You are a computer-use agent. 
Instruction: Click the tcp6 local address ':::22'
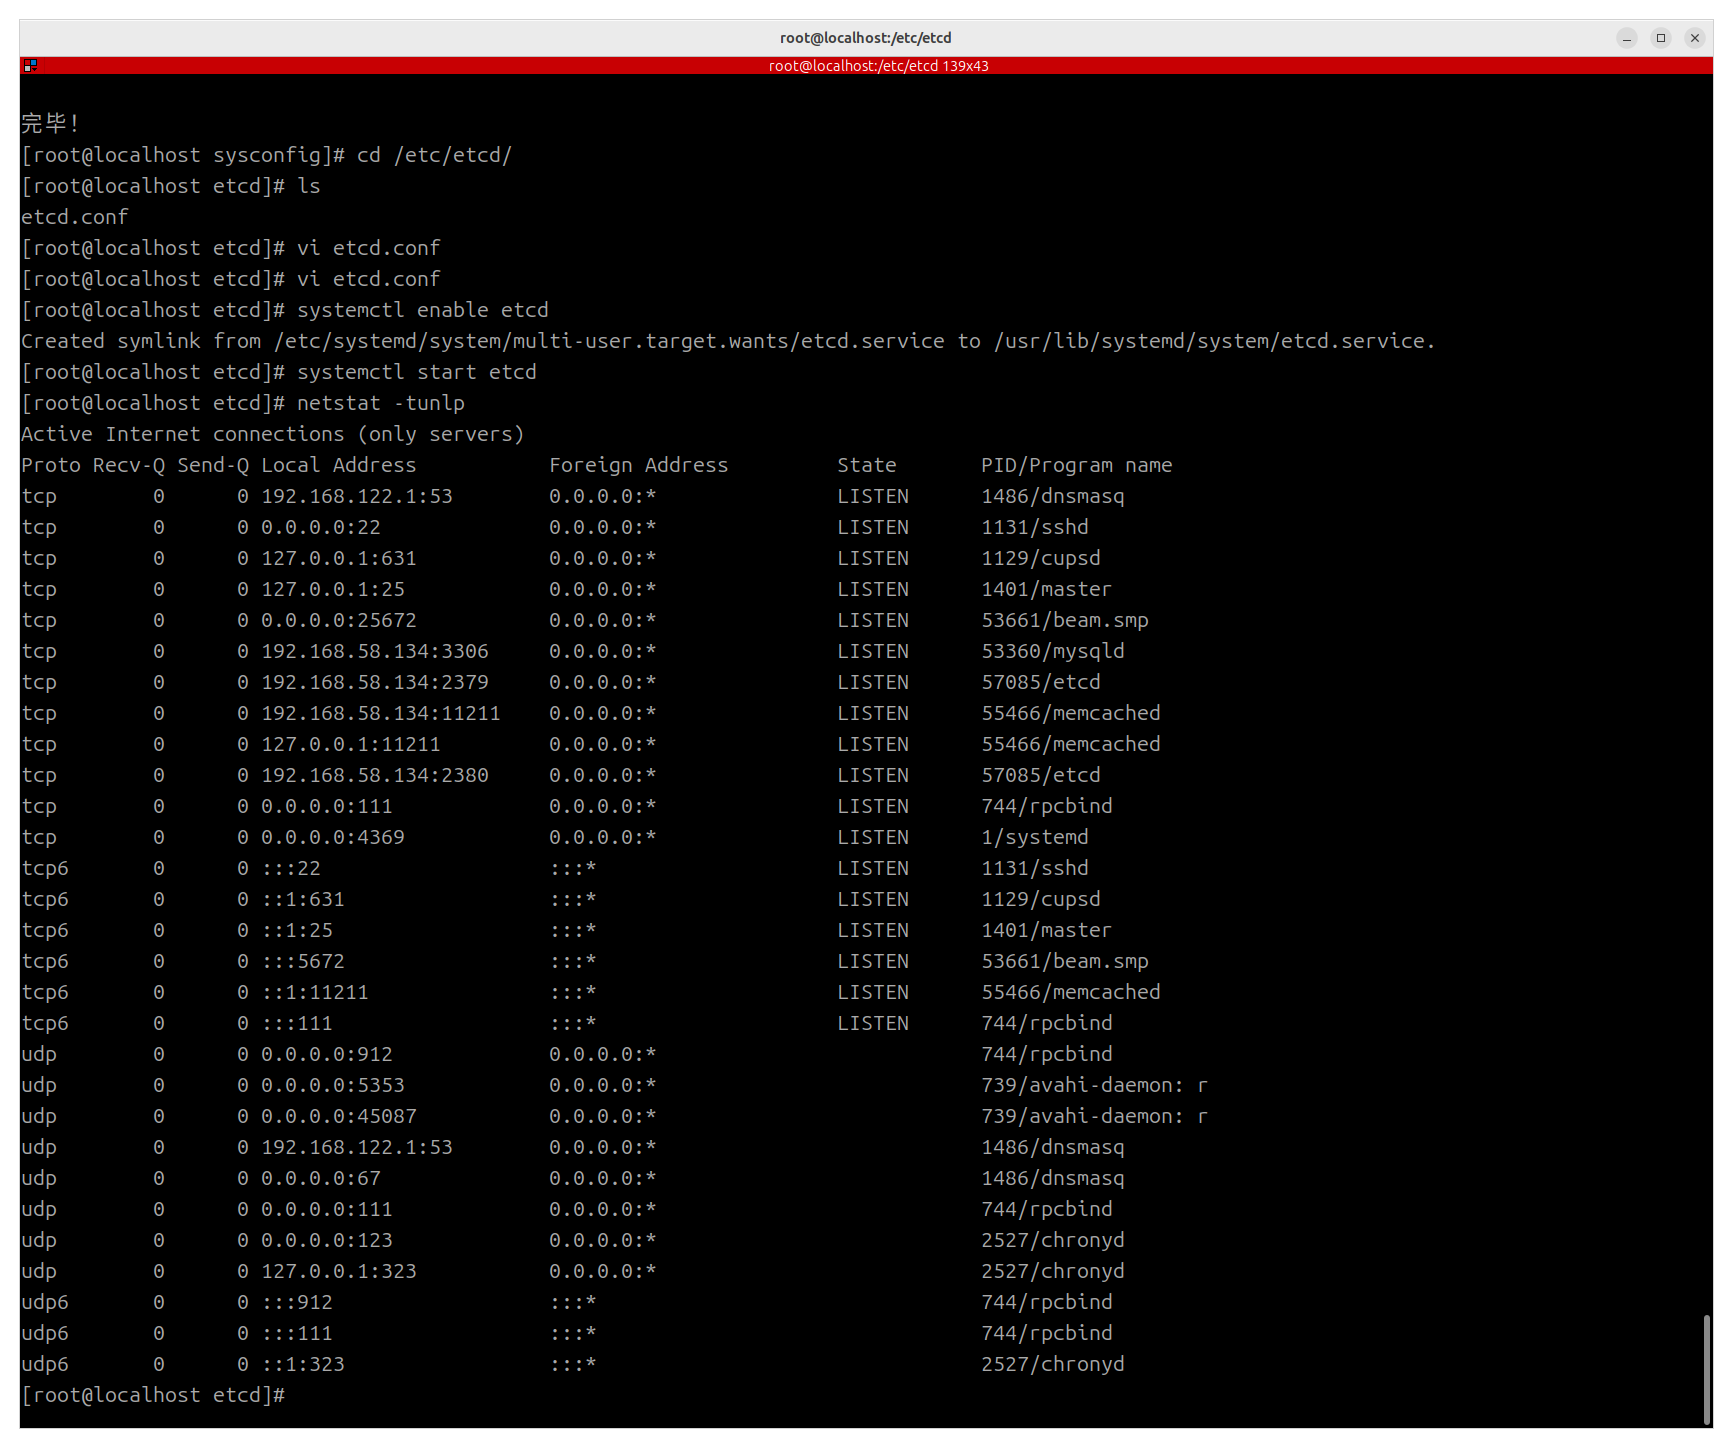click(x=291, y=868)
